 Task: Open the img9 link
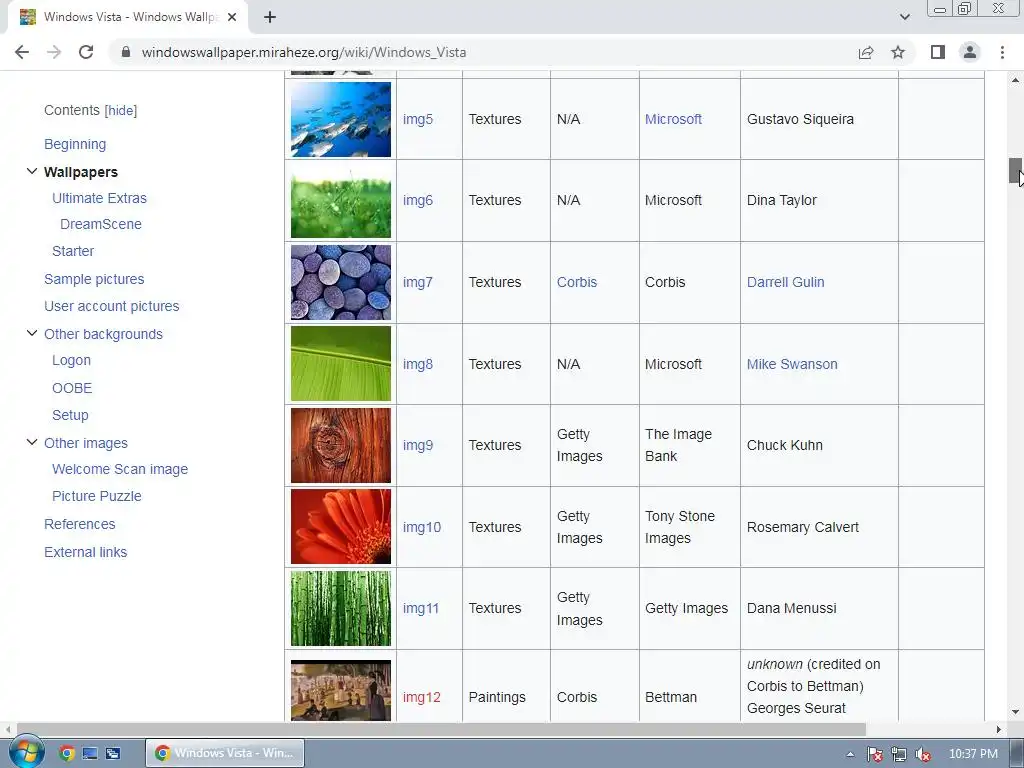(x=418, y=445)
